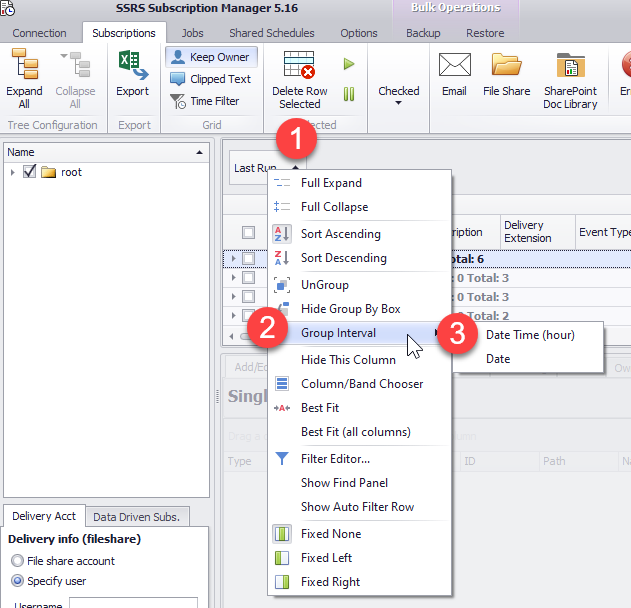Switch to the Jobs tab

tap(192, 33)
